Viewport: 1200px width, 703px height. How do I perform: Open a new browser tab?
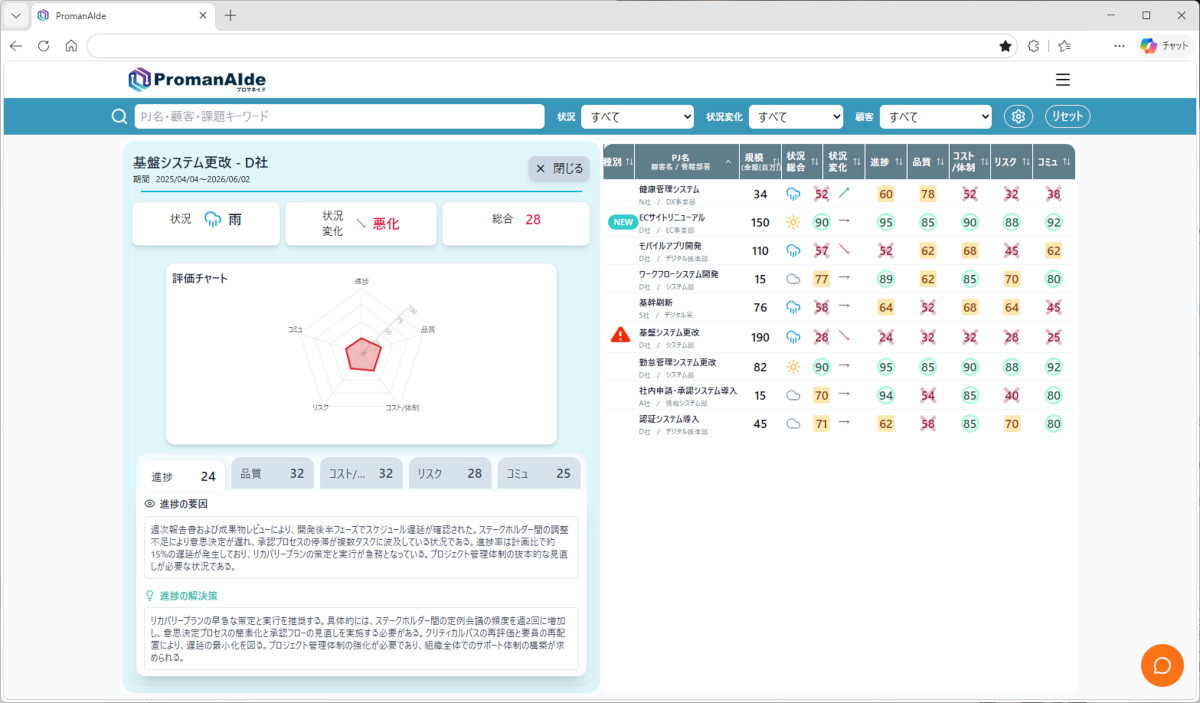231,15
